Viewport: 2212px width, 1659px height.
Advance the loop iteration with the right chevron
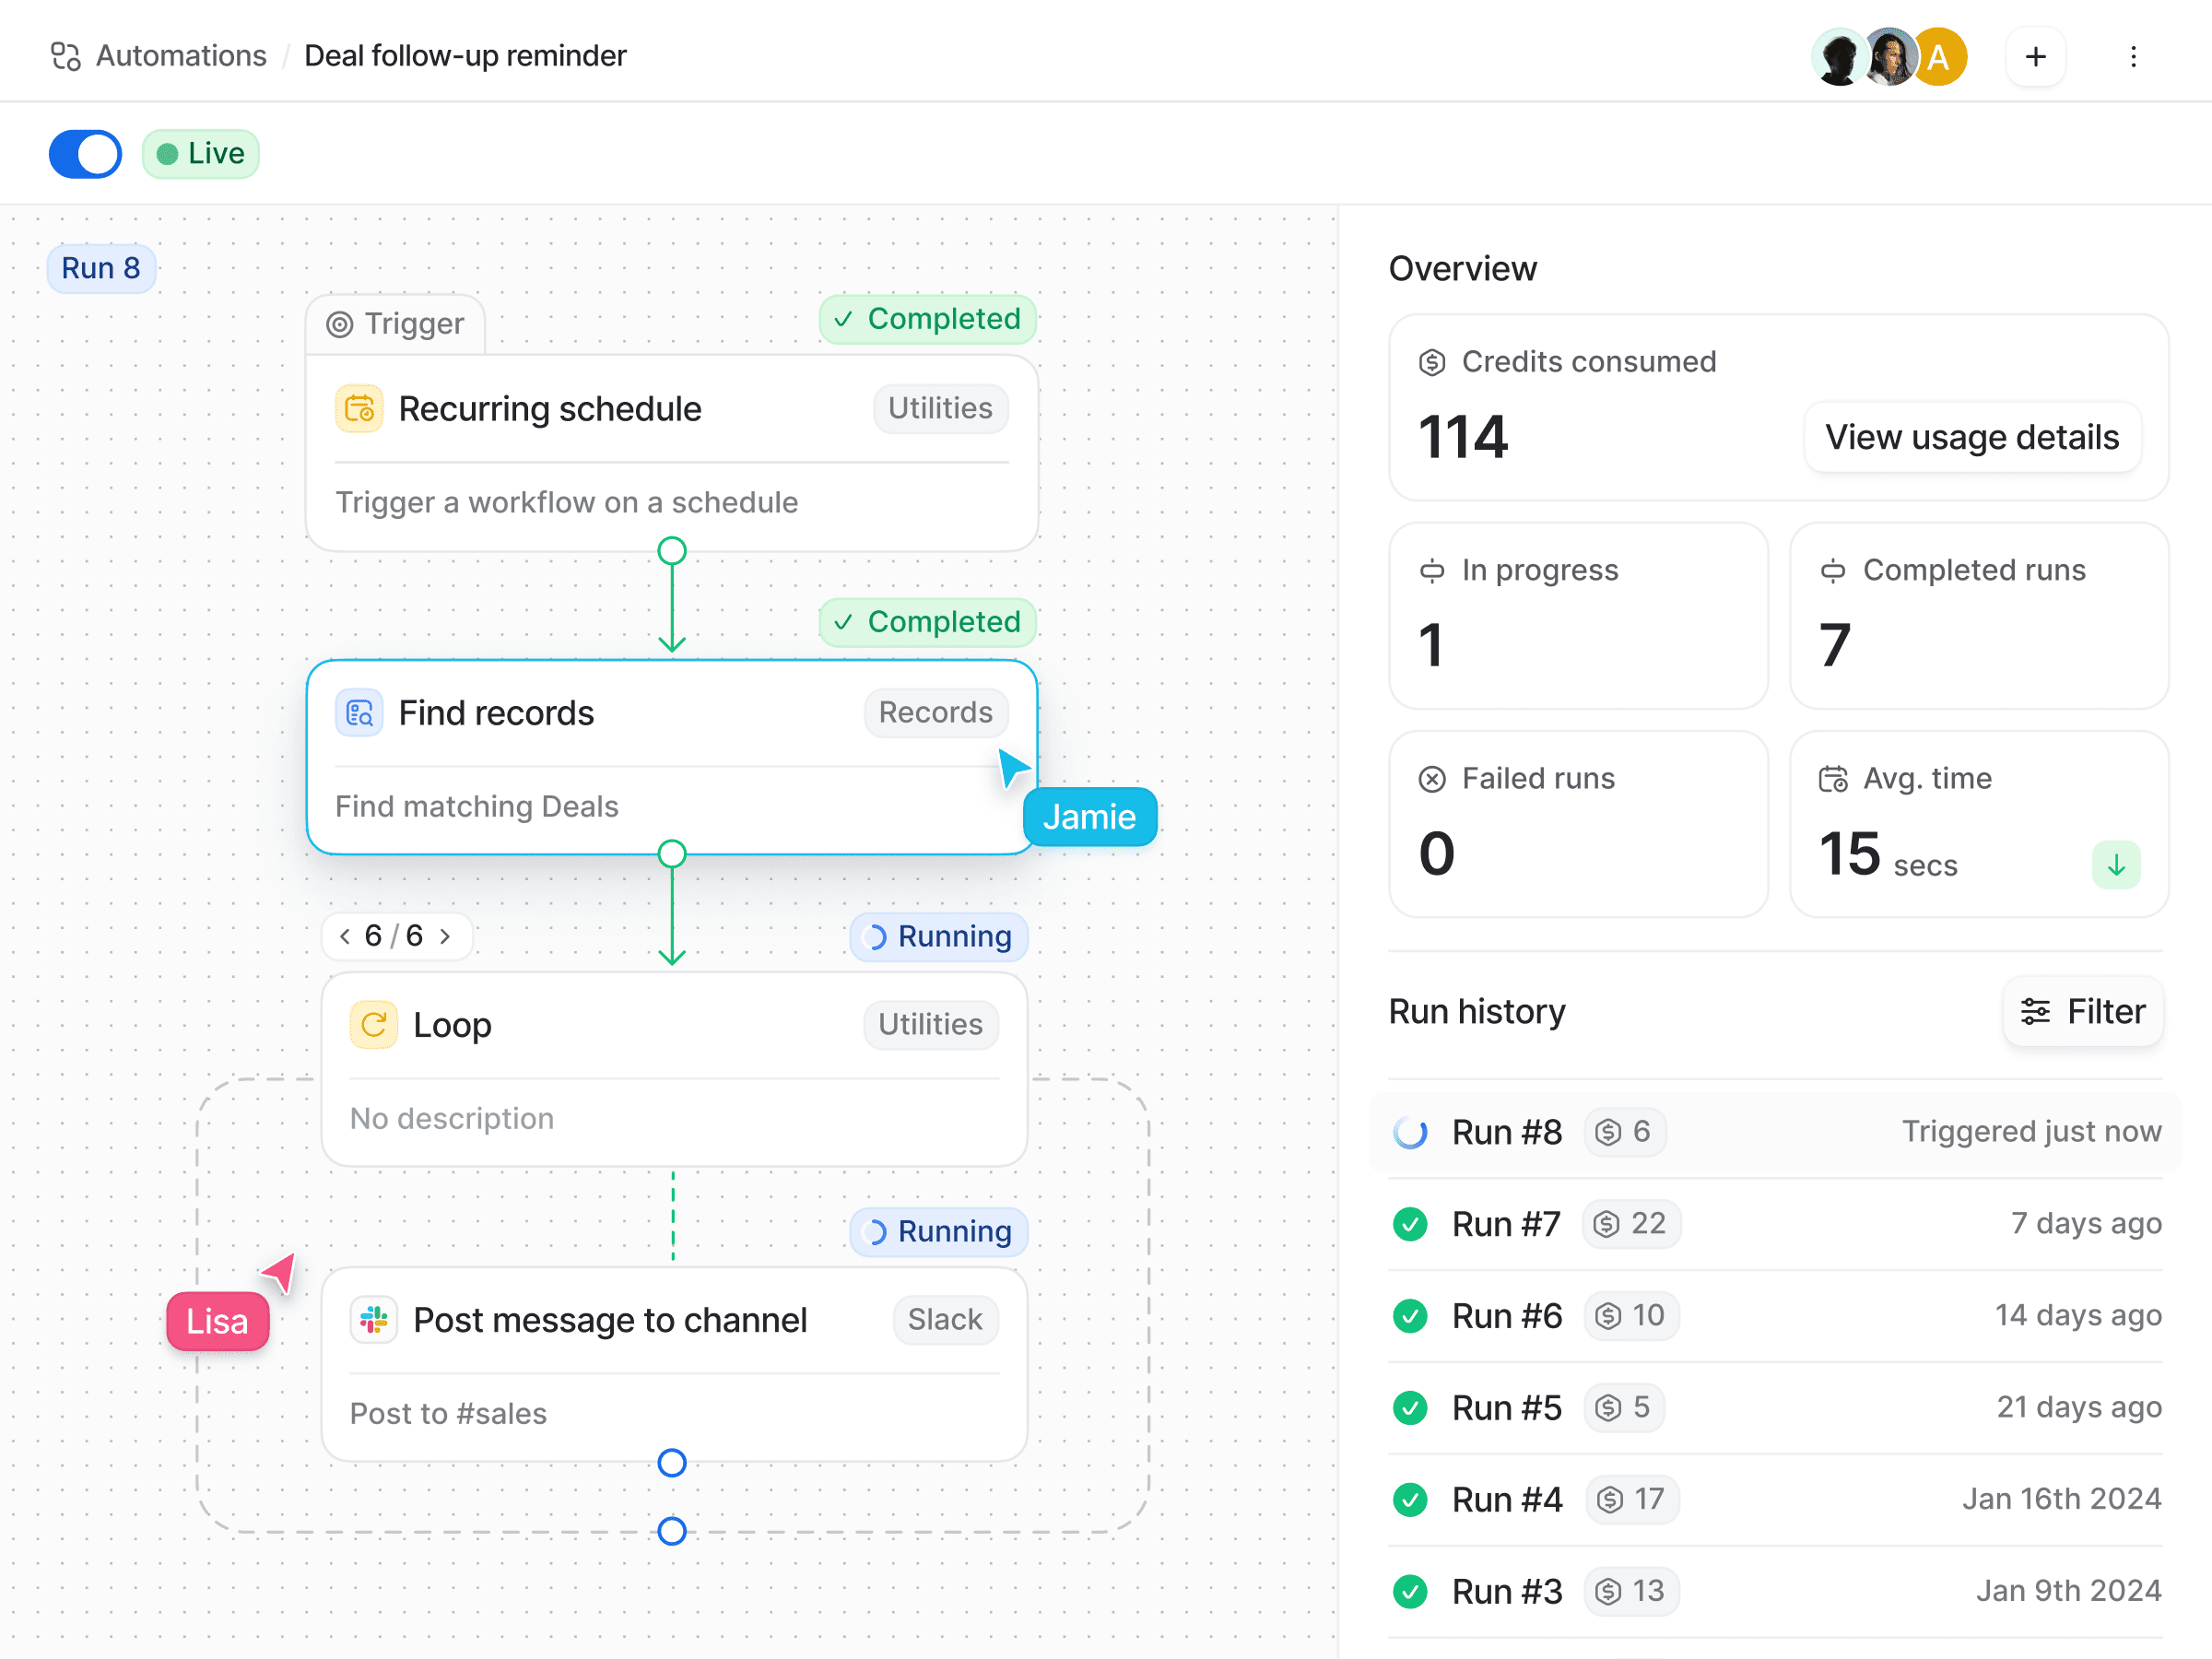pos(447,936)
